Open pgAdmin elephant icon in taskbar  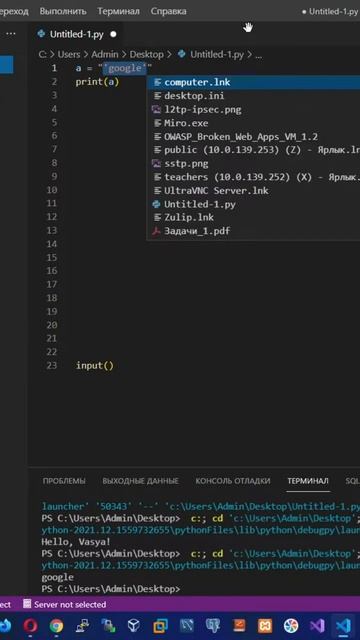click(212, 625)
